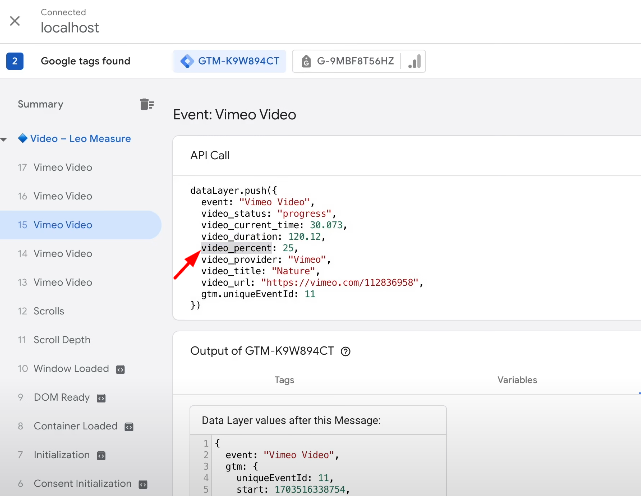Click the 'Data Layer values after this Message' header
Image resolution: width=641 pixels, height=496 pixels.
coord(291,420)
